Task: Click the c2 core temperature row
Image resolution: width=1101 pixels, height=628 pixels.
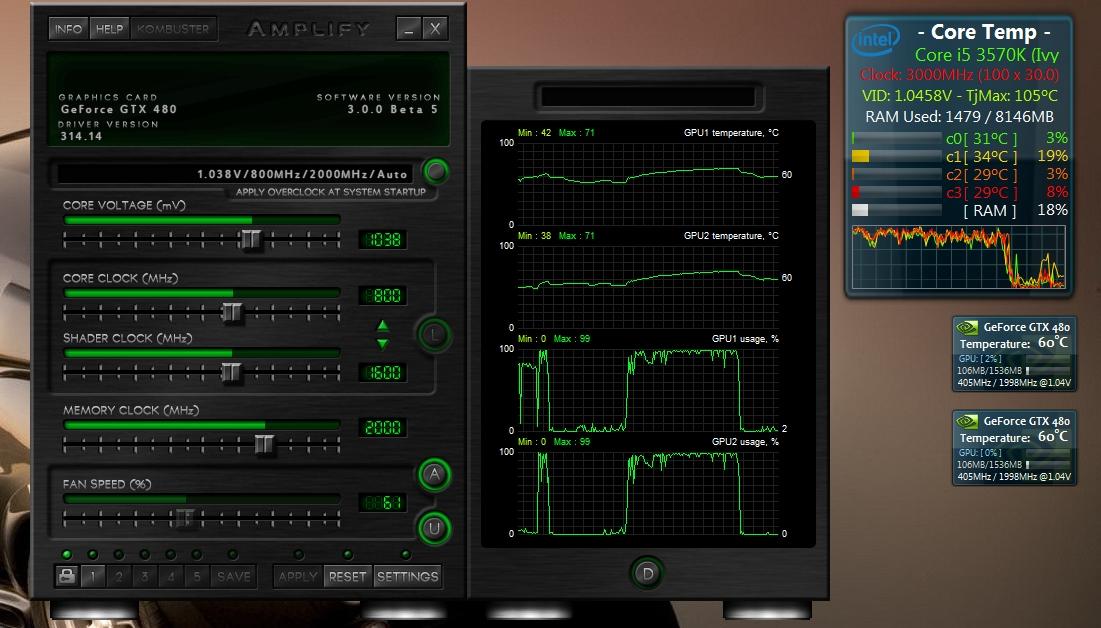Action: click(959, 174)
